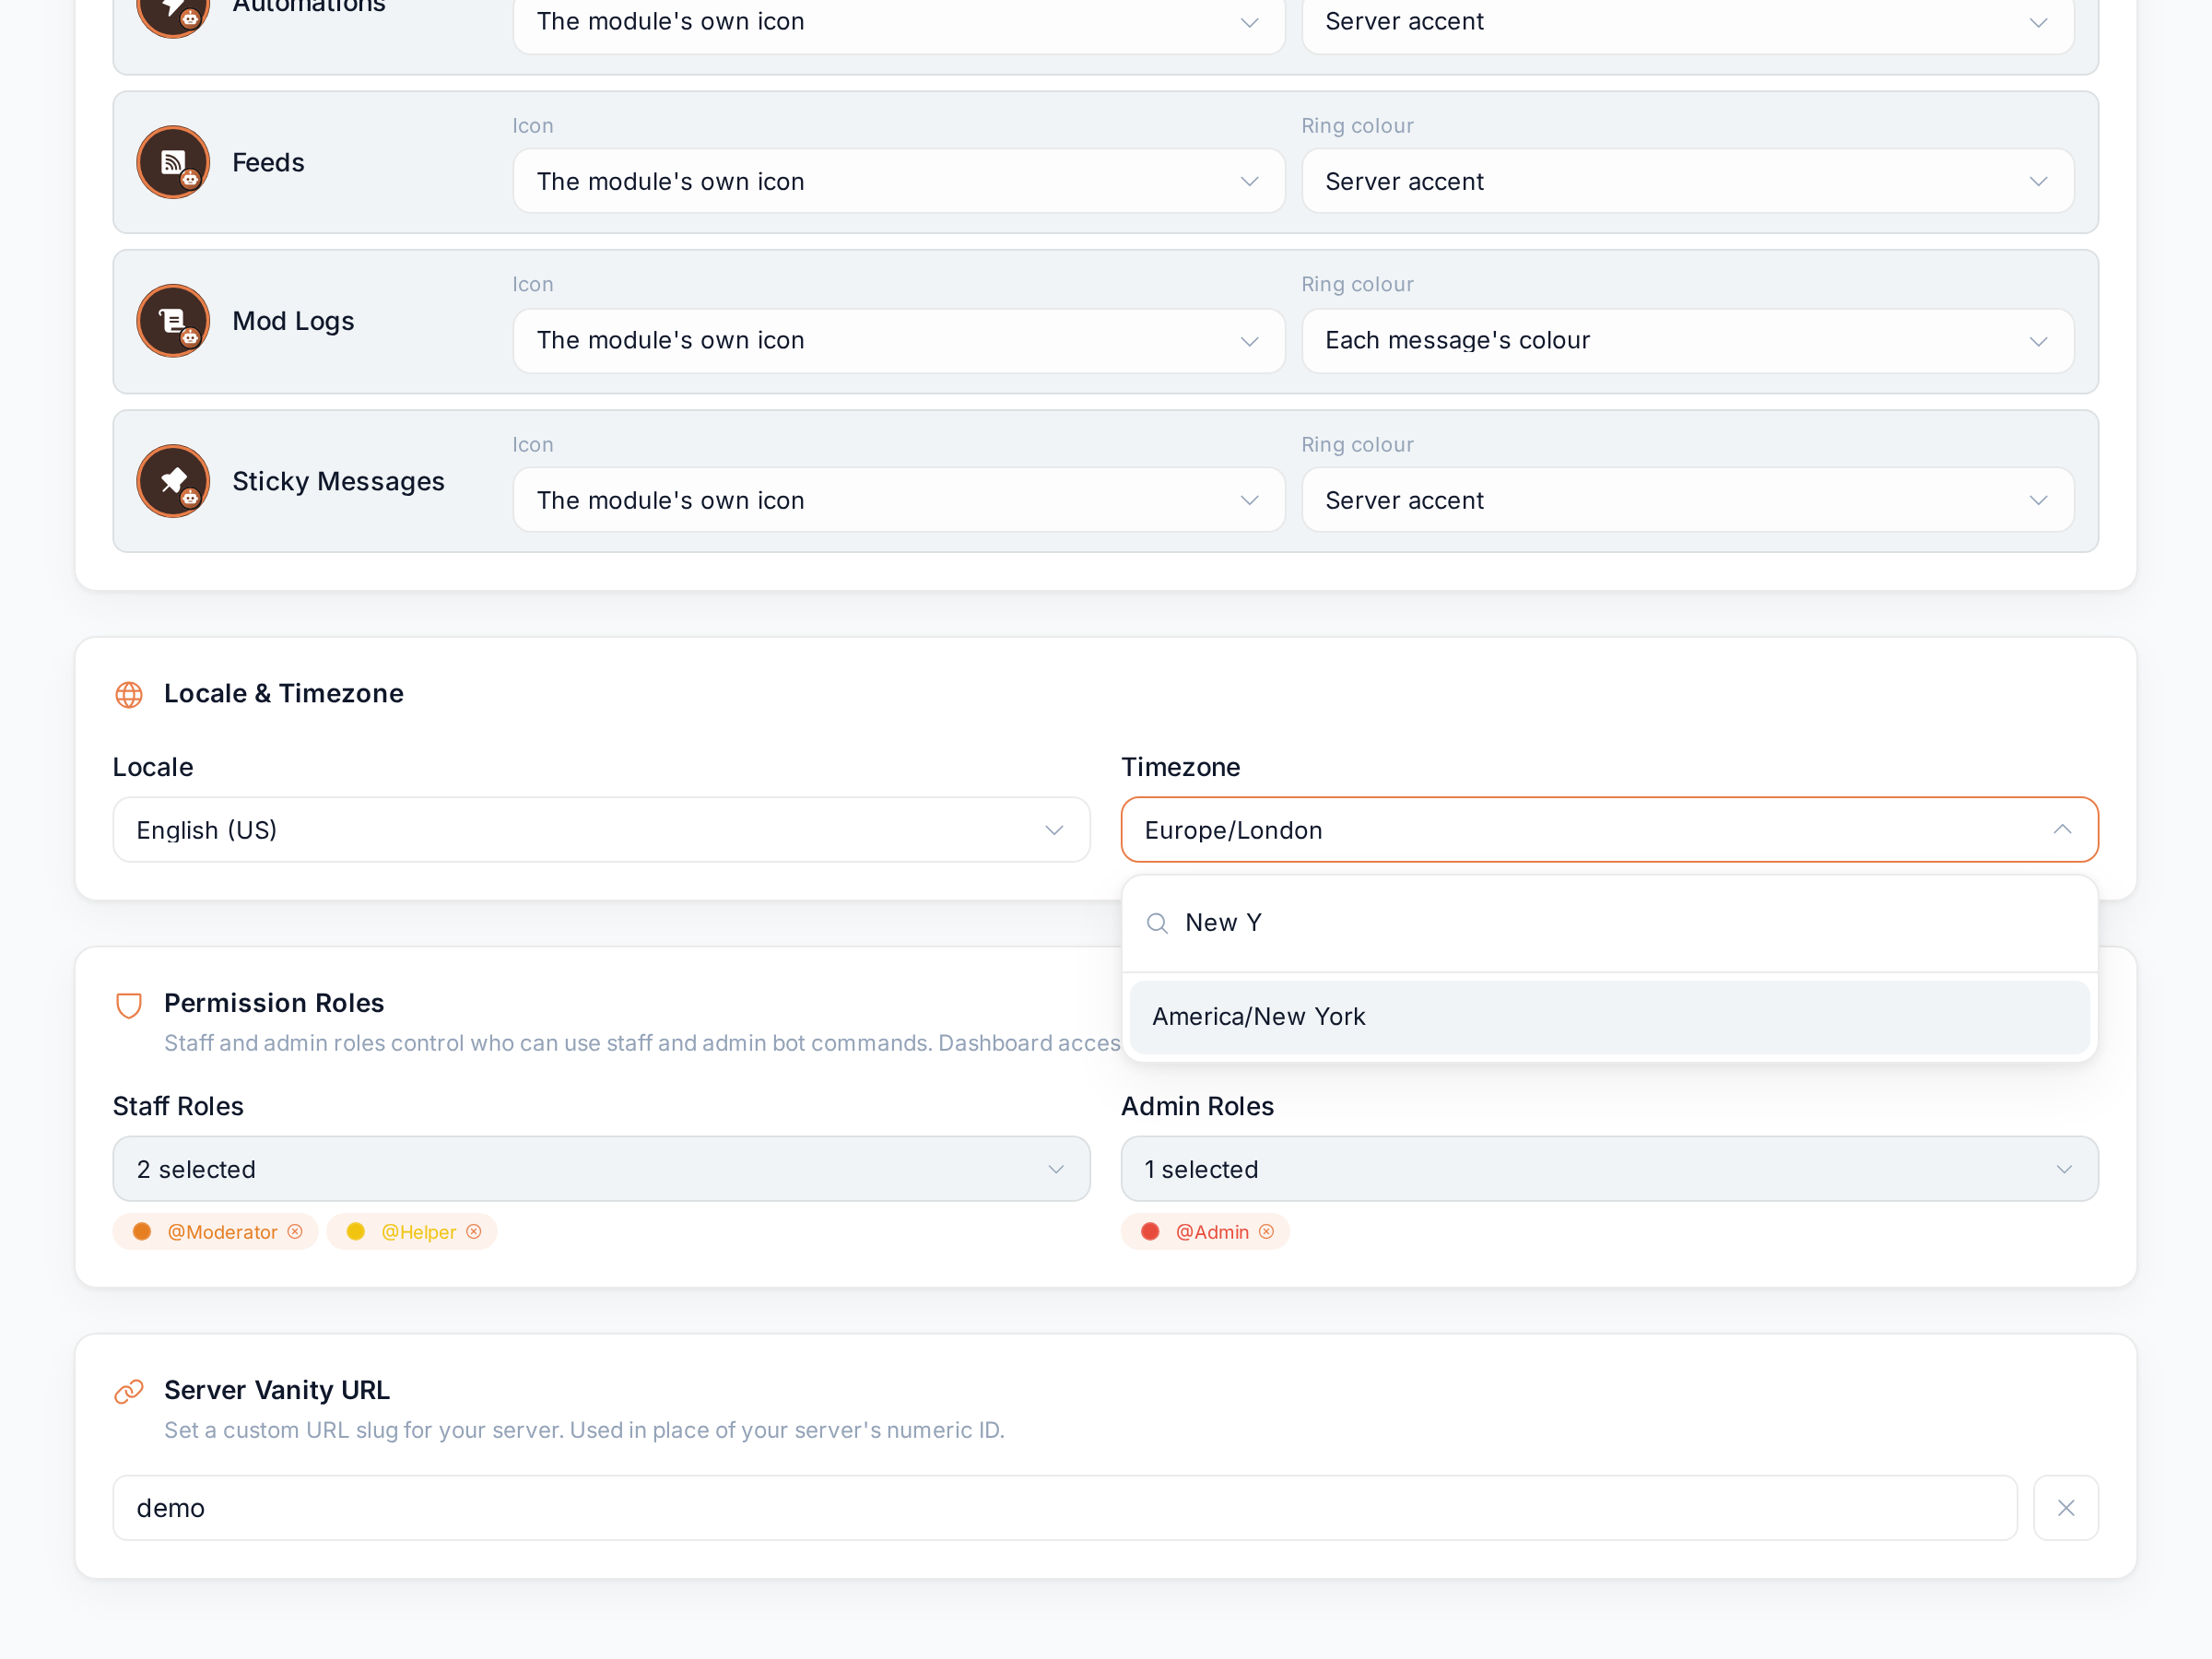Click the globe icon beside Locale & Timezone
Screen dimensions: 2212x1659
129,694
